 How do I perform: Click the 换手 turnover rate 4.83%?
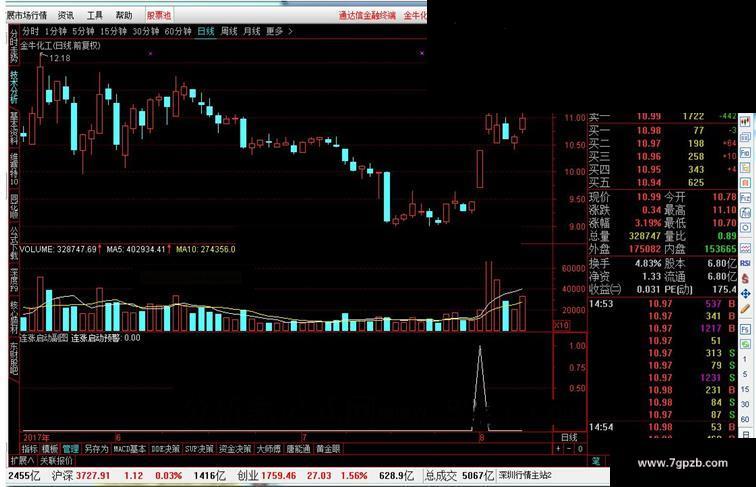[x=648, y=263]
